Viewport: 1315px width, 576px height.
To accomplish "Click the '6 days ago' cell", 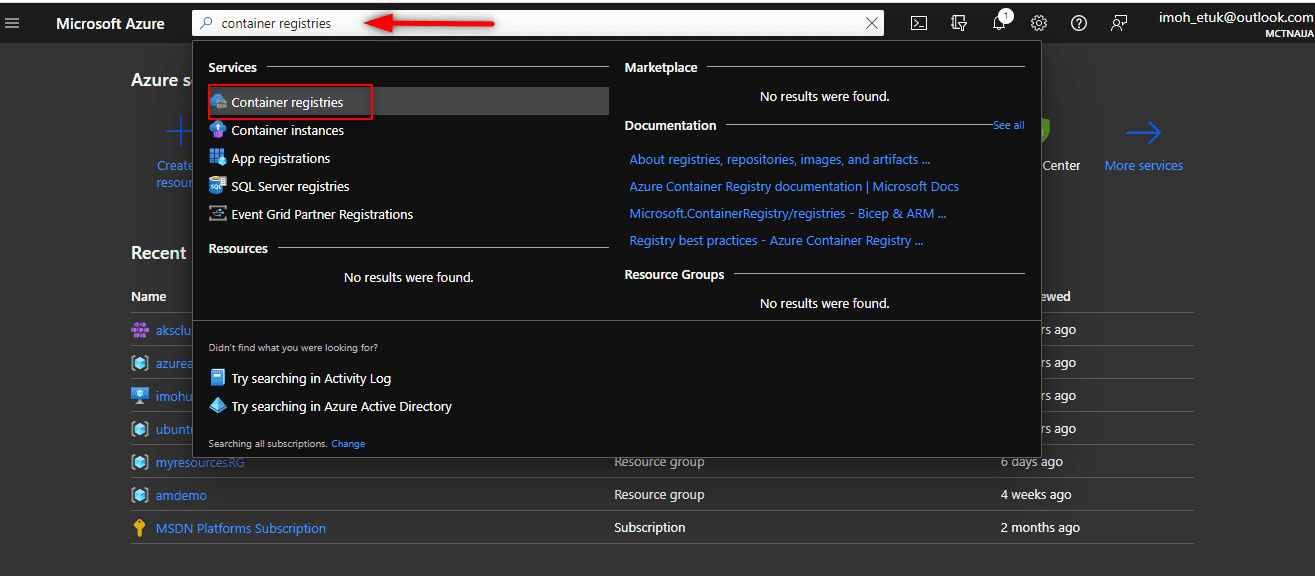I will pos(1032,462).
